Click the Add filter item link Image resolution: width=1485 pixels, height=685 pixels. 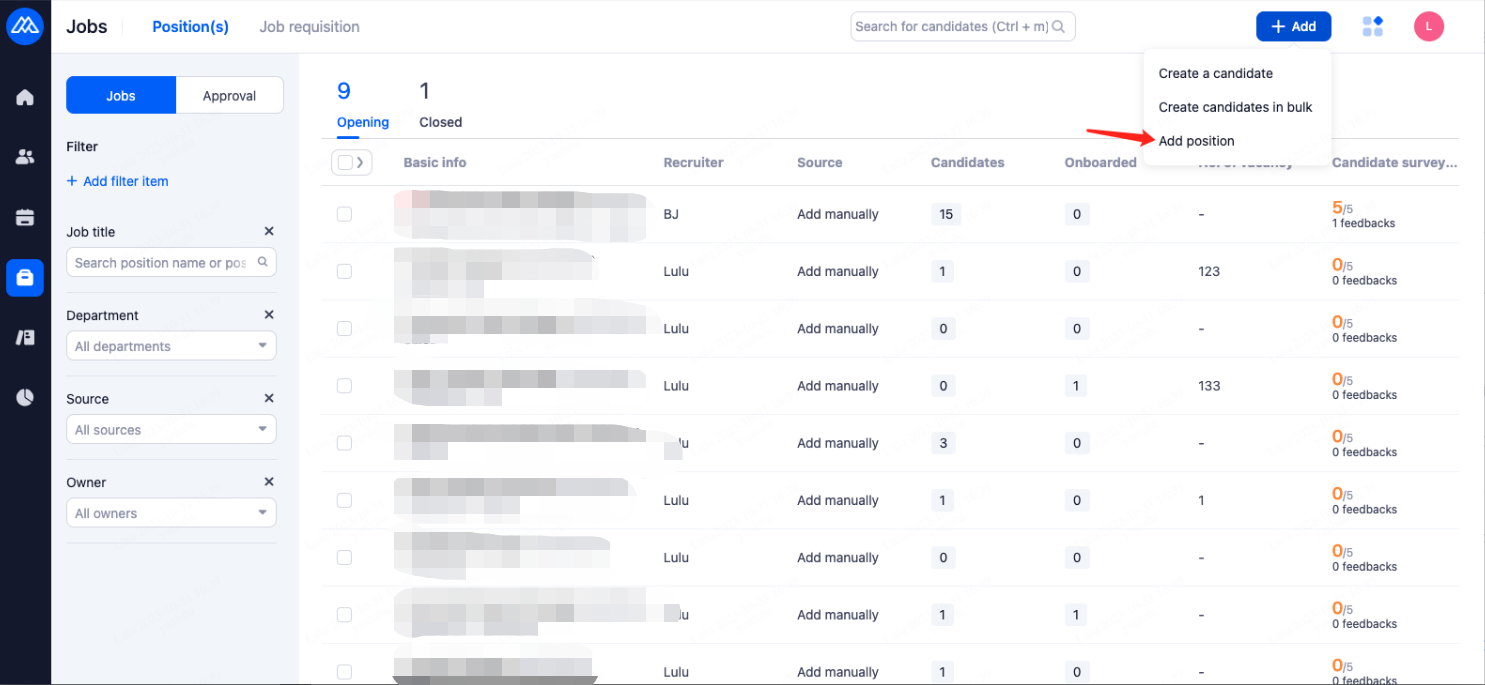tap(117, 181)
